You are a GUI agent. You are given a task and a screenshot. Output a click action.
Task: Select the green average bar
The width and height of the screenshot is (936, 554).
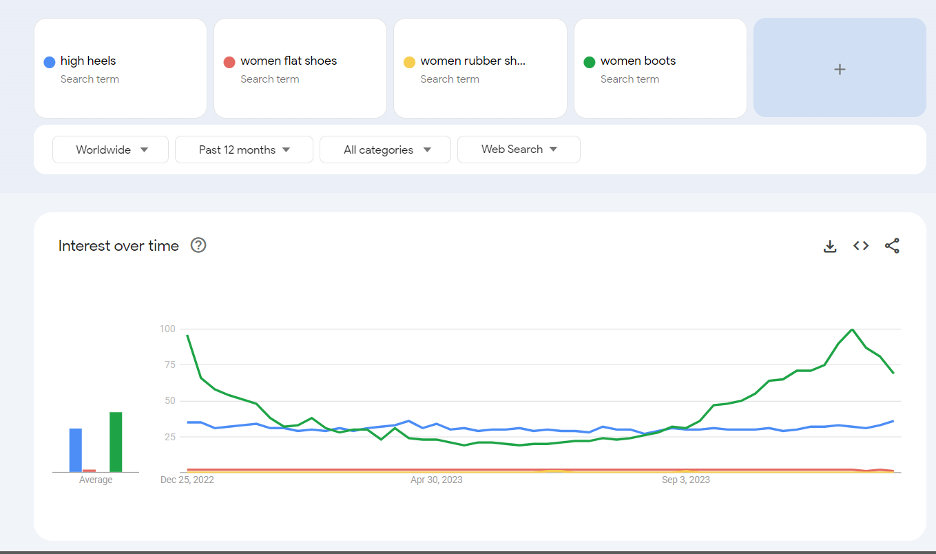point(116,442)
